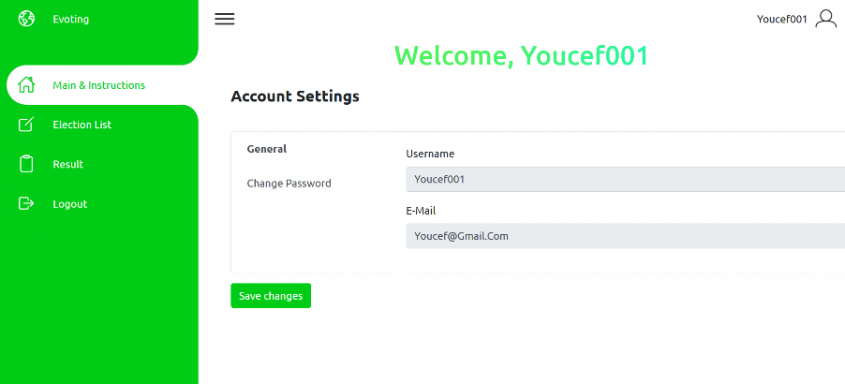Click the Welcome, Youcef001 heading
845x384 pixels.
522,55
